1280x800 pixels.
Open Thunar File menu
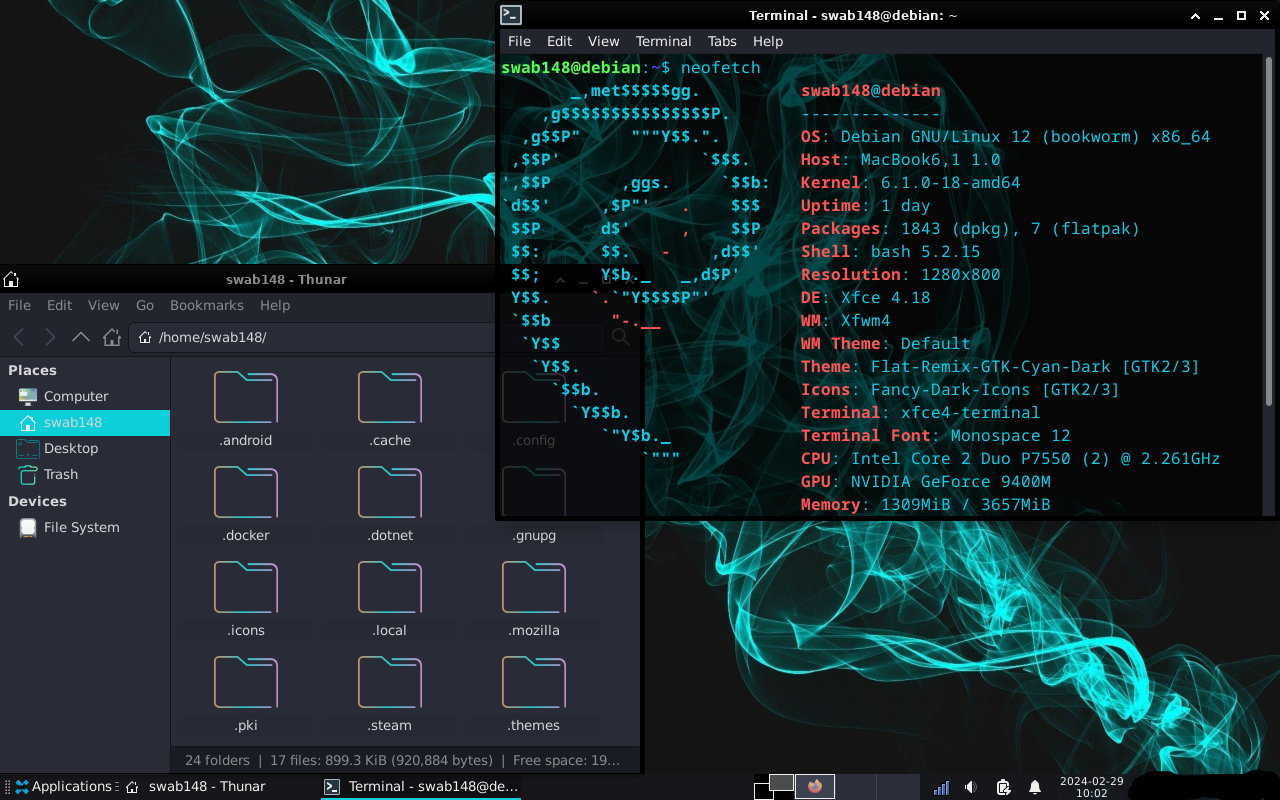[19, 305]
